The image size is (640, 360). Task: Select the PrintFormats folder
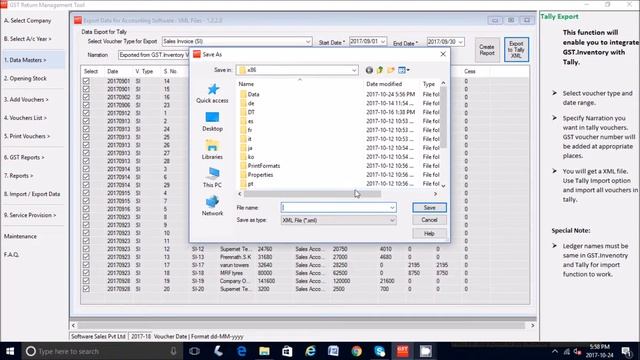click(260, 166)
